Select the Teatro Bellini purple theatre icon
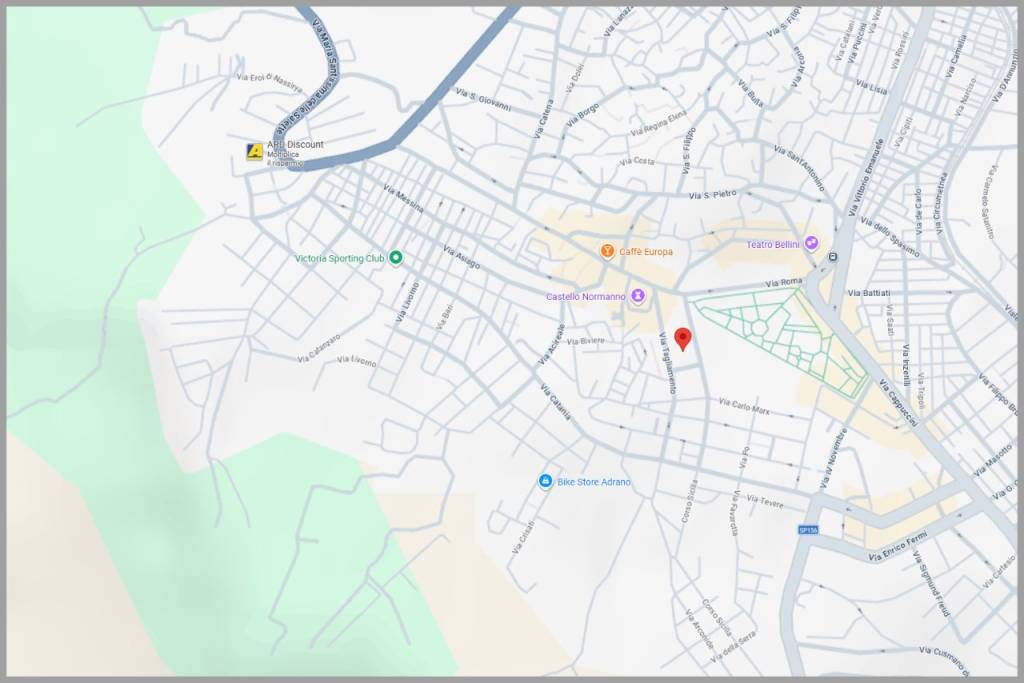The image size is (1024, 683). coord(811,243)
